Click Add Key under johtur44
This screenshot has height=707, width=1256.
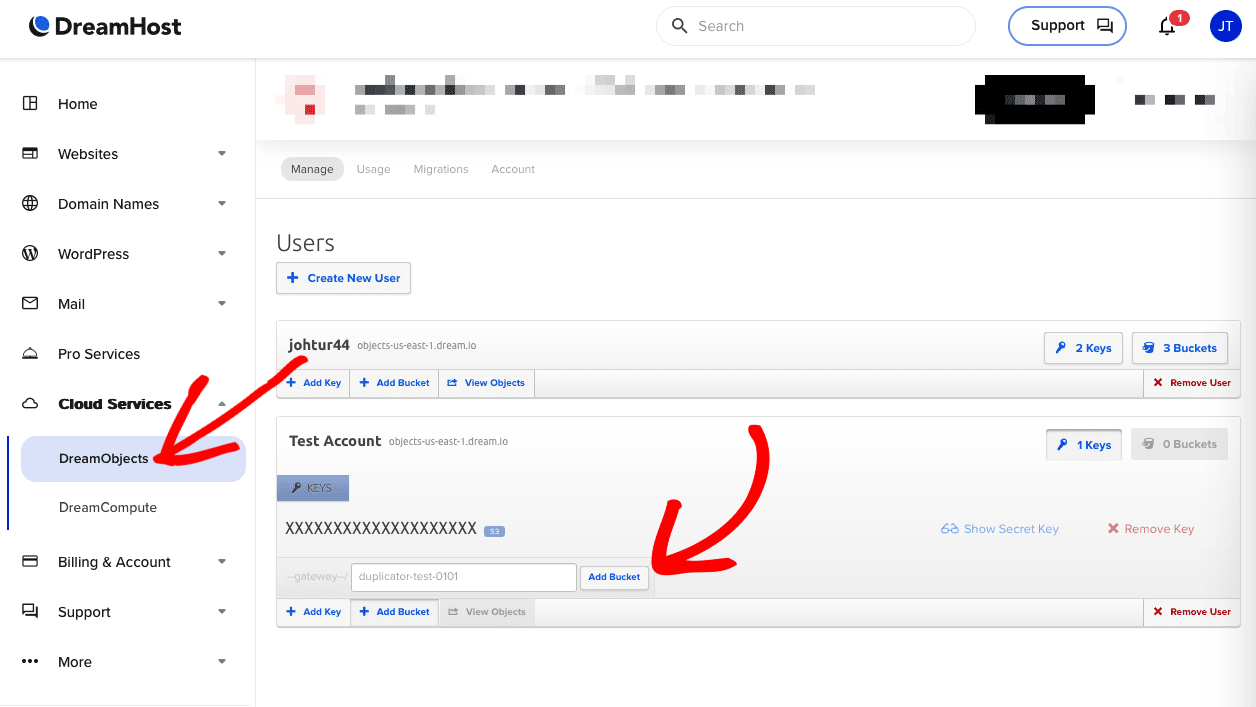click(313, 383)
